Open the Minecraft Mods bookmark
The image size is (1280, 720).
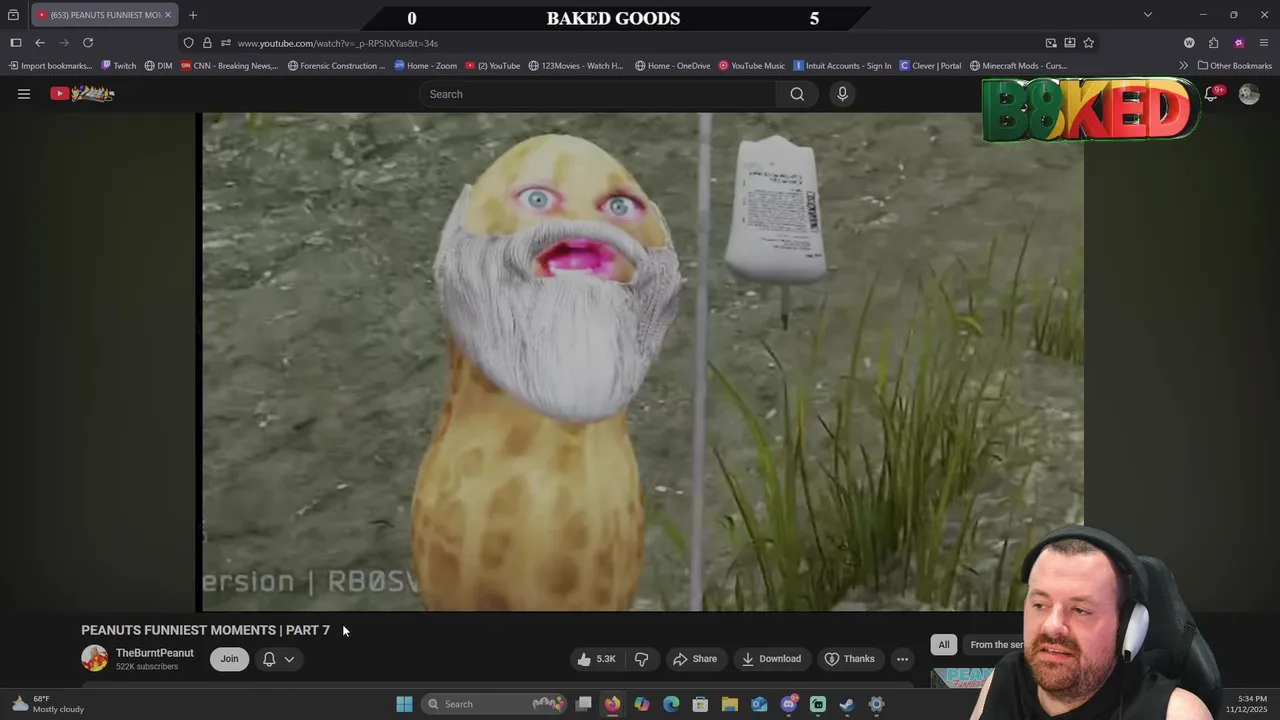click(1019, 66)
